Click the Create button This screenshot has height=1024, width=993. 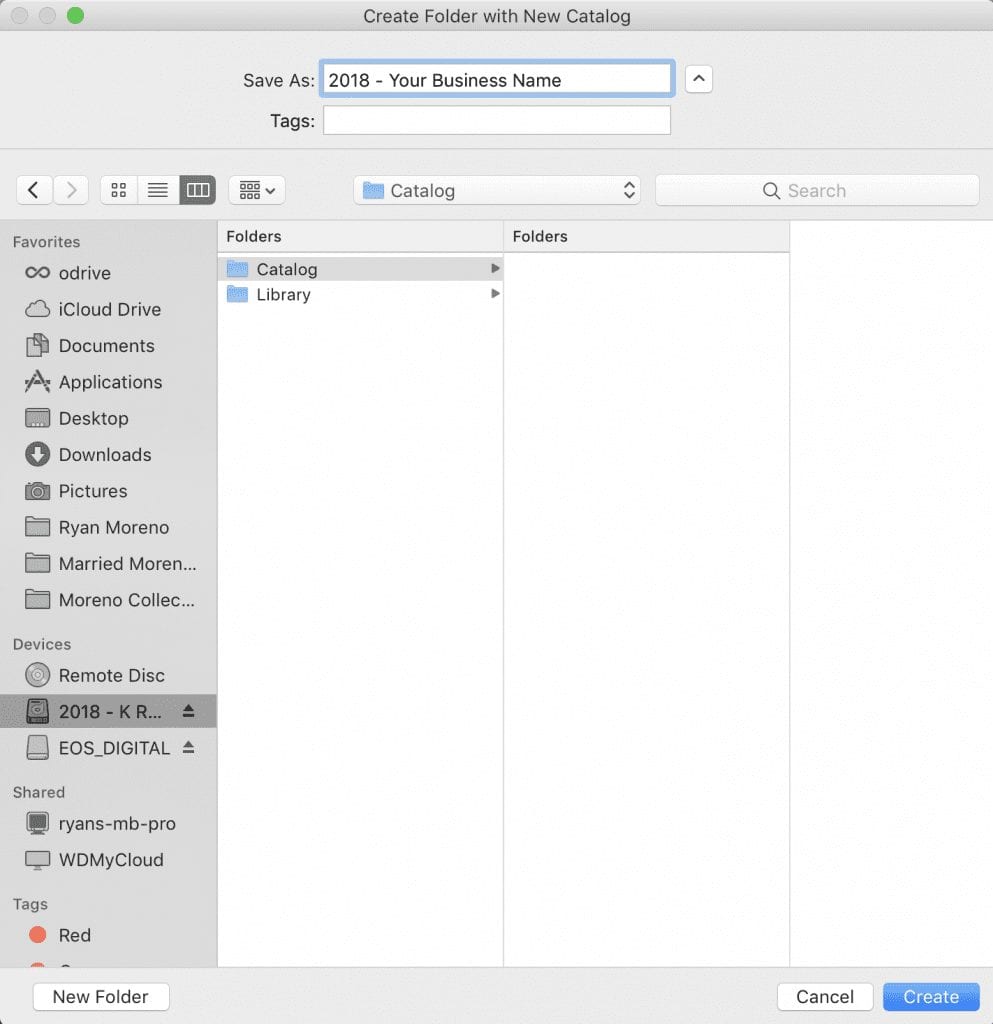[930, 996]
